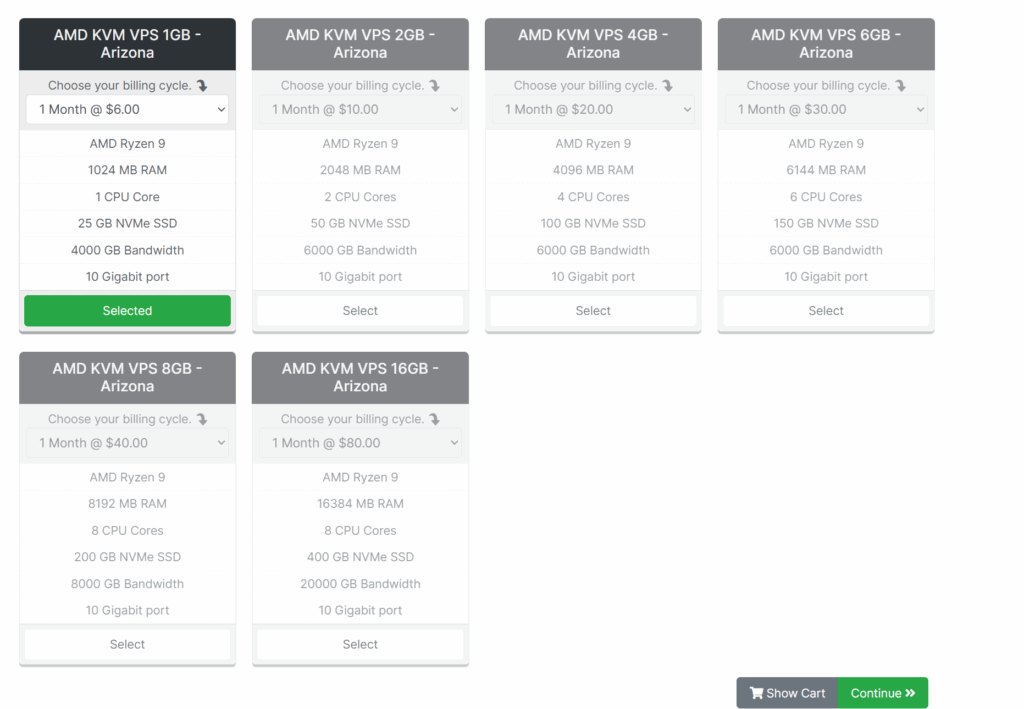Click the 2 CPU Cores text
The image size is (1024, 709).
(x=360, y=197)
